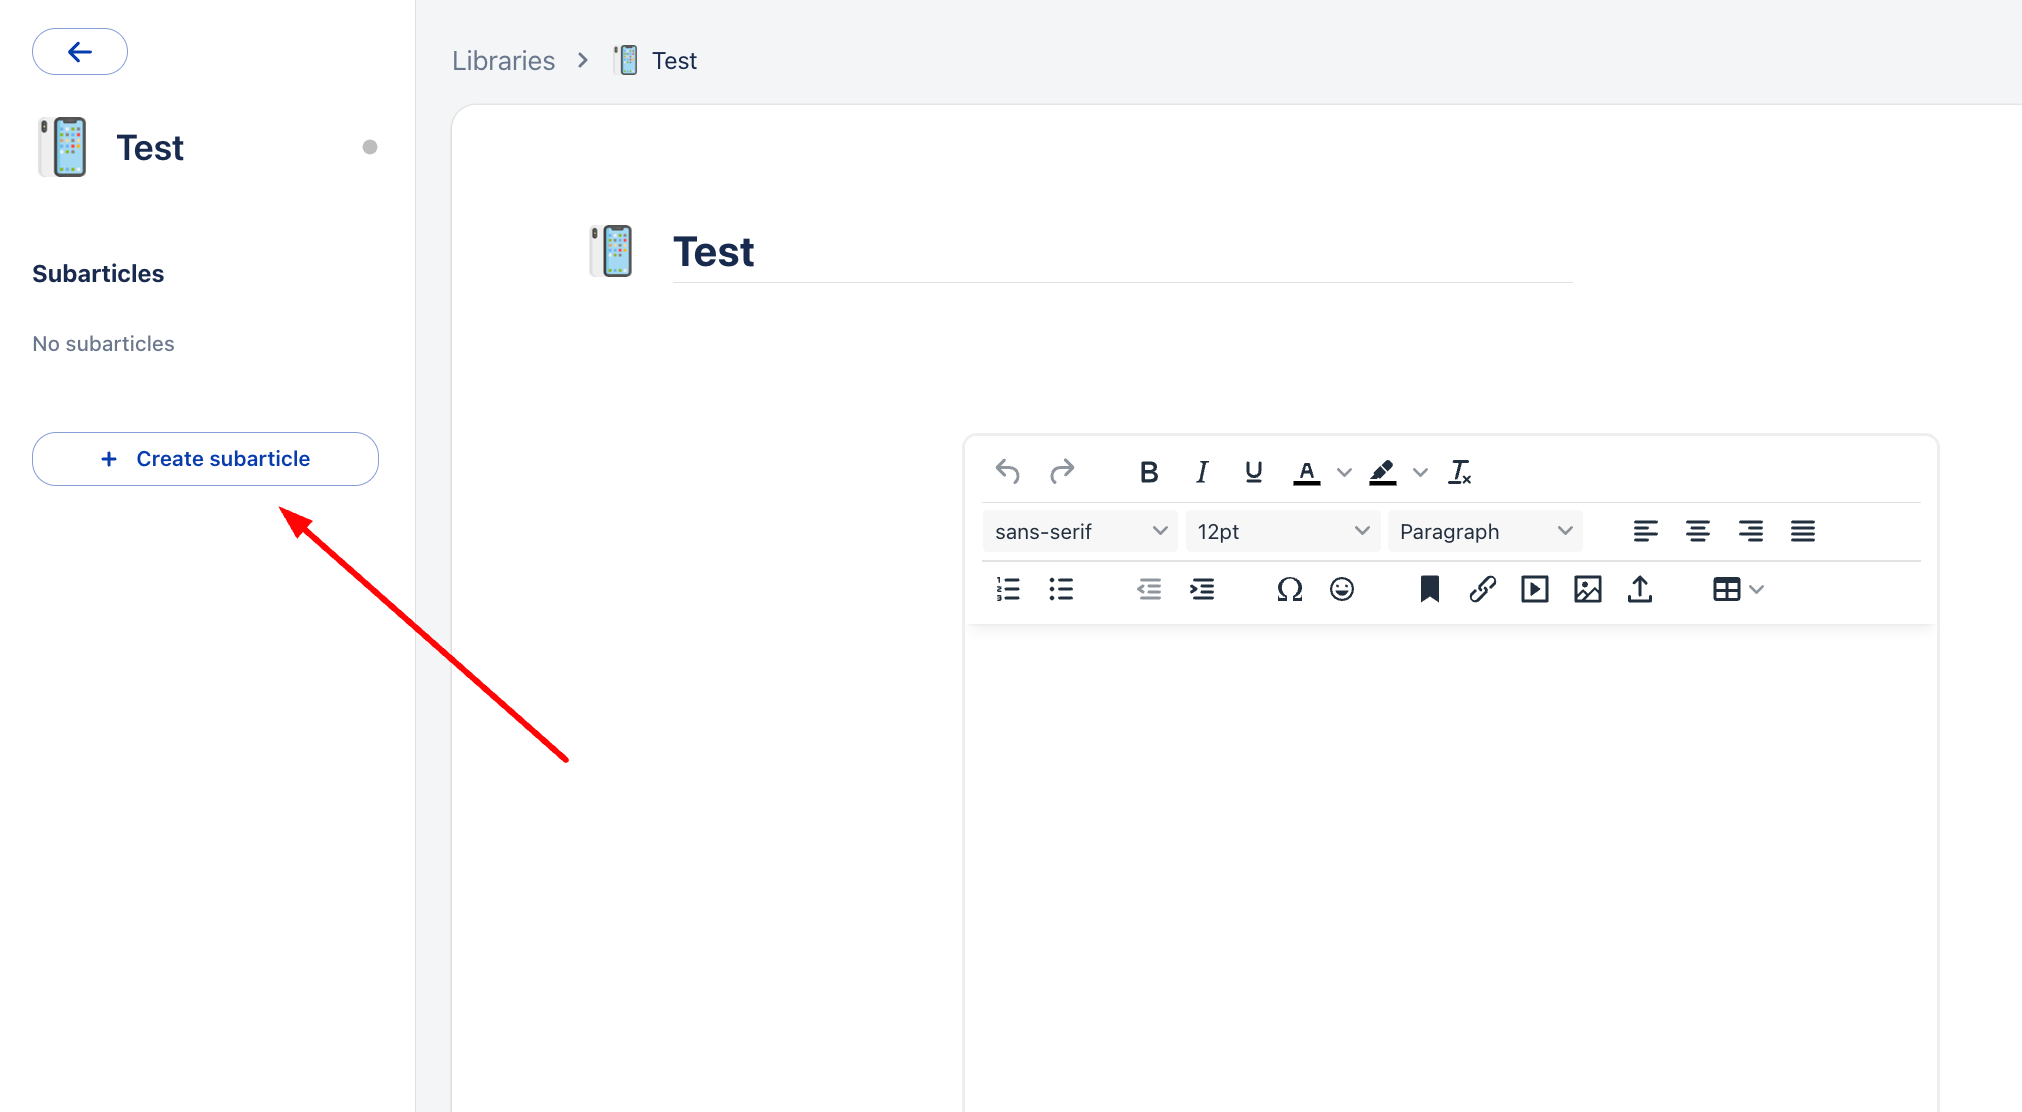Screen dimensions: 2022x1112
Task: Open the 12pt font size dropdown
Action: click(x=1282, y=532)
